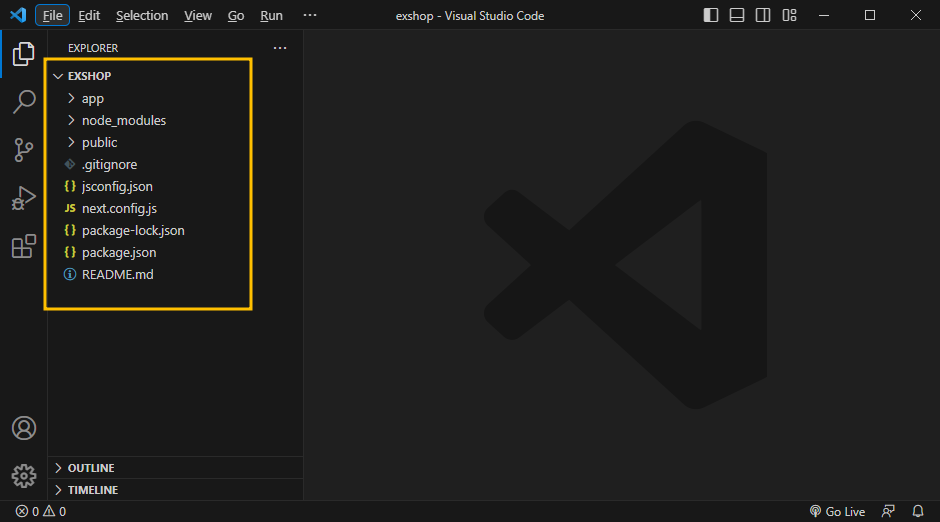
Task: Open the jsconfig.json file
Action: (x=175, y=186)
